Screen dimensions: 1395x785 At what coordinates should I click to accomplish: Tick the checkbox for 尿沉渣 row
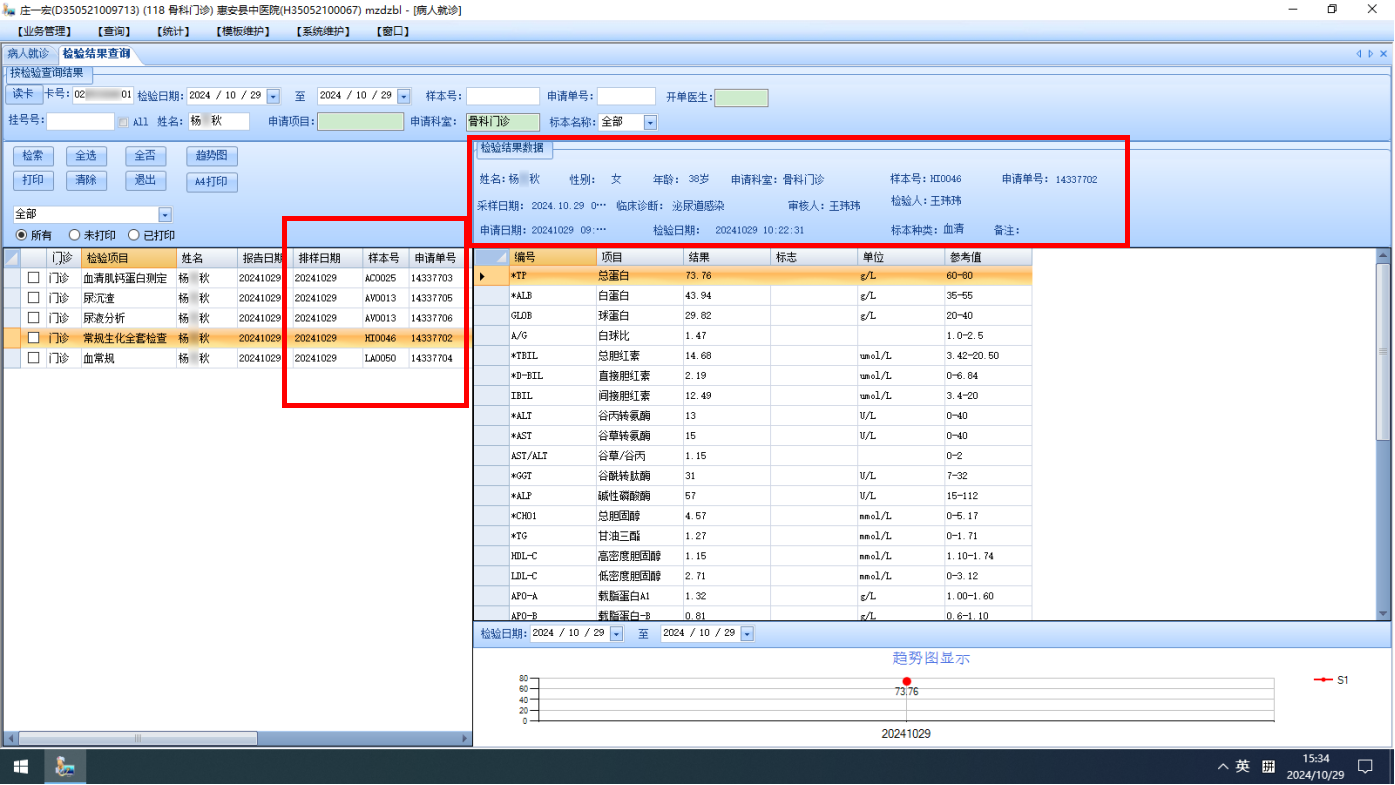(33, 297)
